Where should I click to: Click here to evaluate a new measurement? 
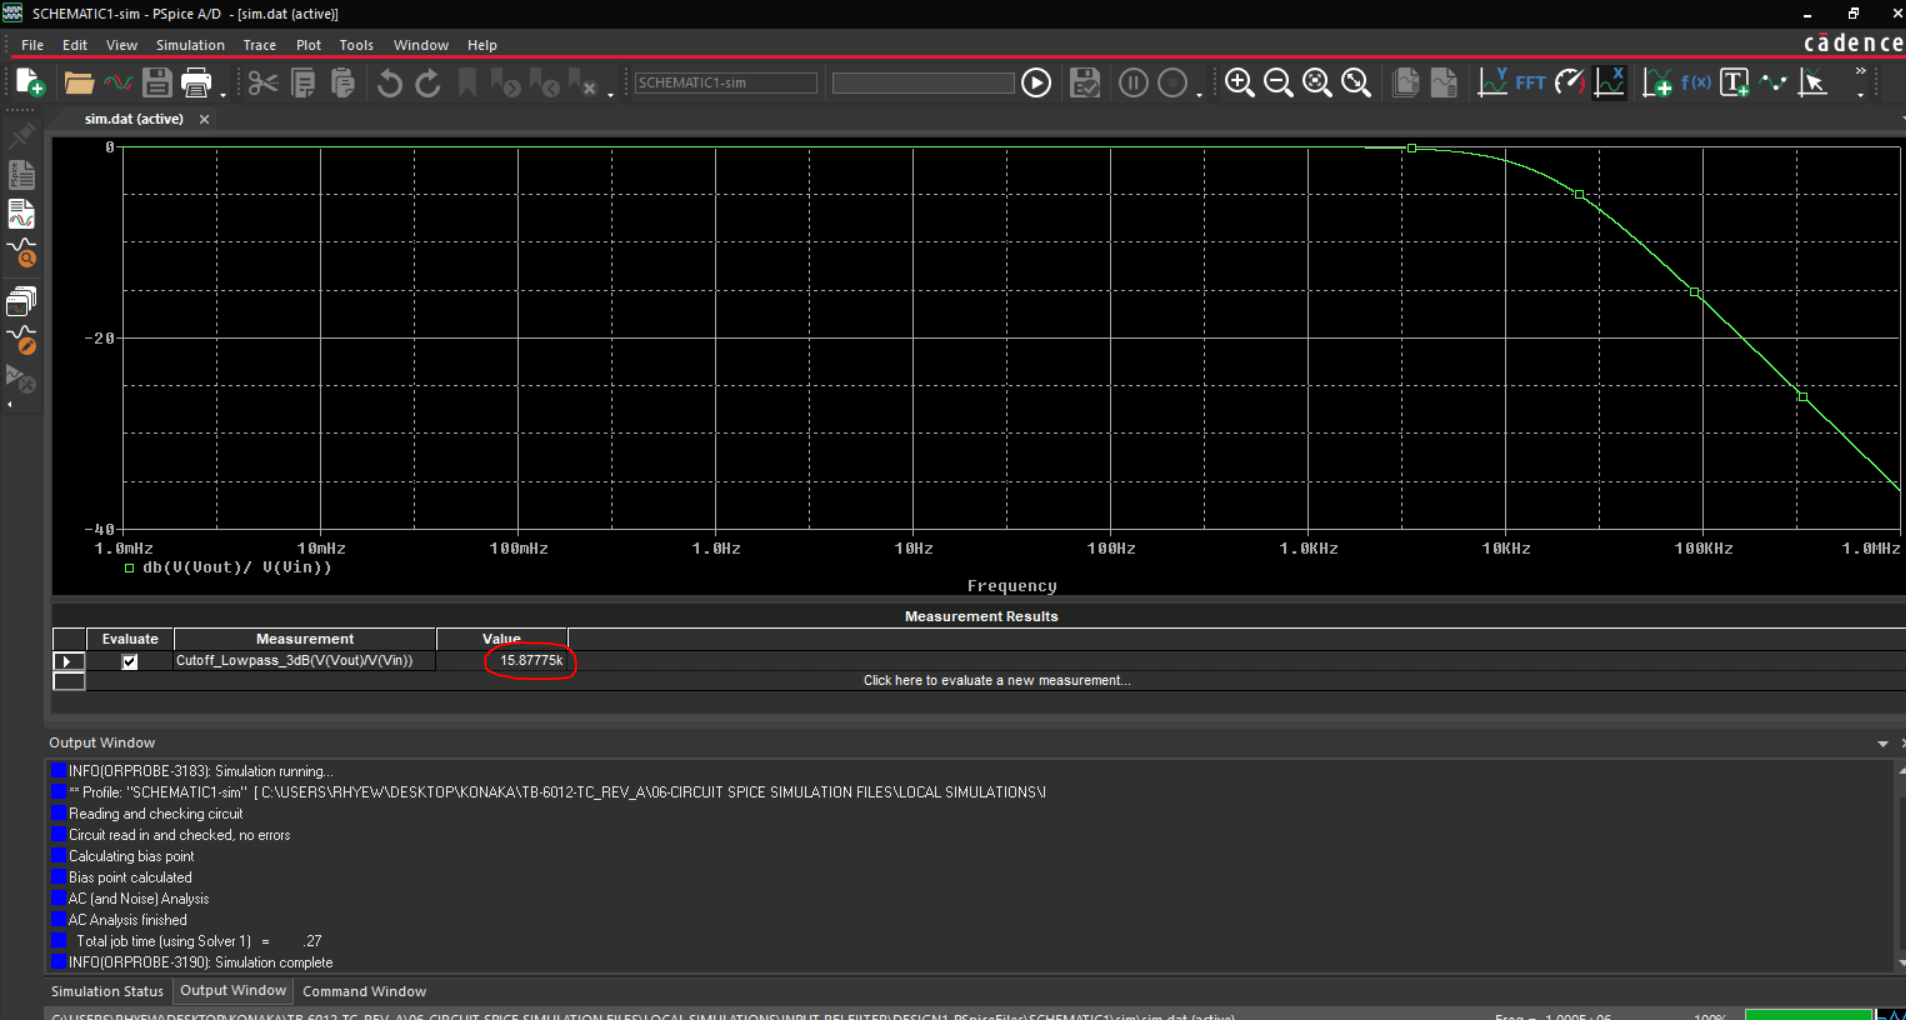pos(996,680)
